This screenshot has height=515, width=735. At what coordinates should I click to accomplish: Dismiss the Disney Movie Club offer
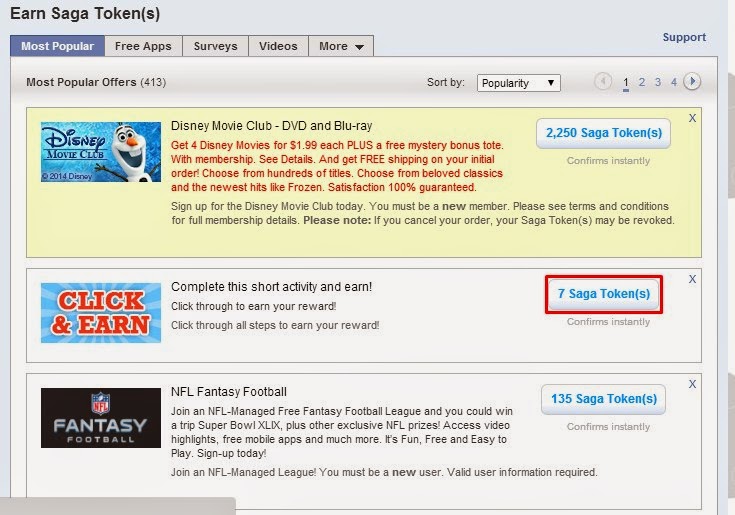pyautogui.click(x=692, y=118)
